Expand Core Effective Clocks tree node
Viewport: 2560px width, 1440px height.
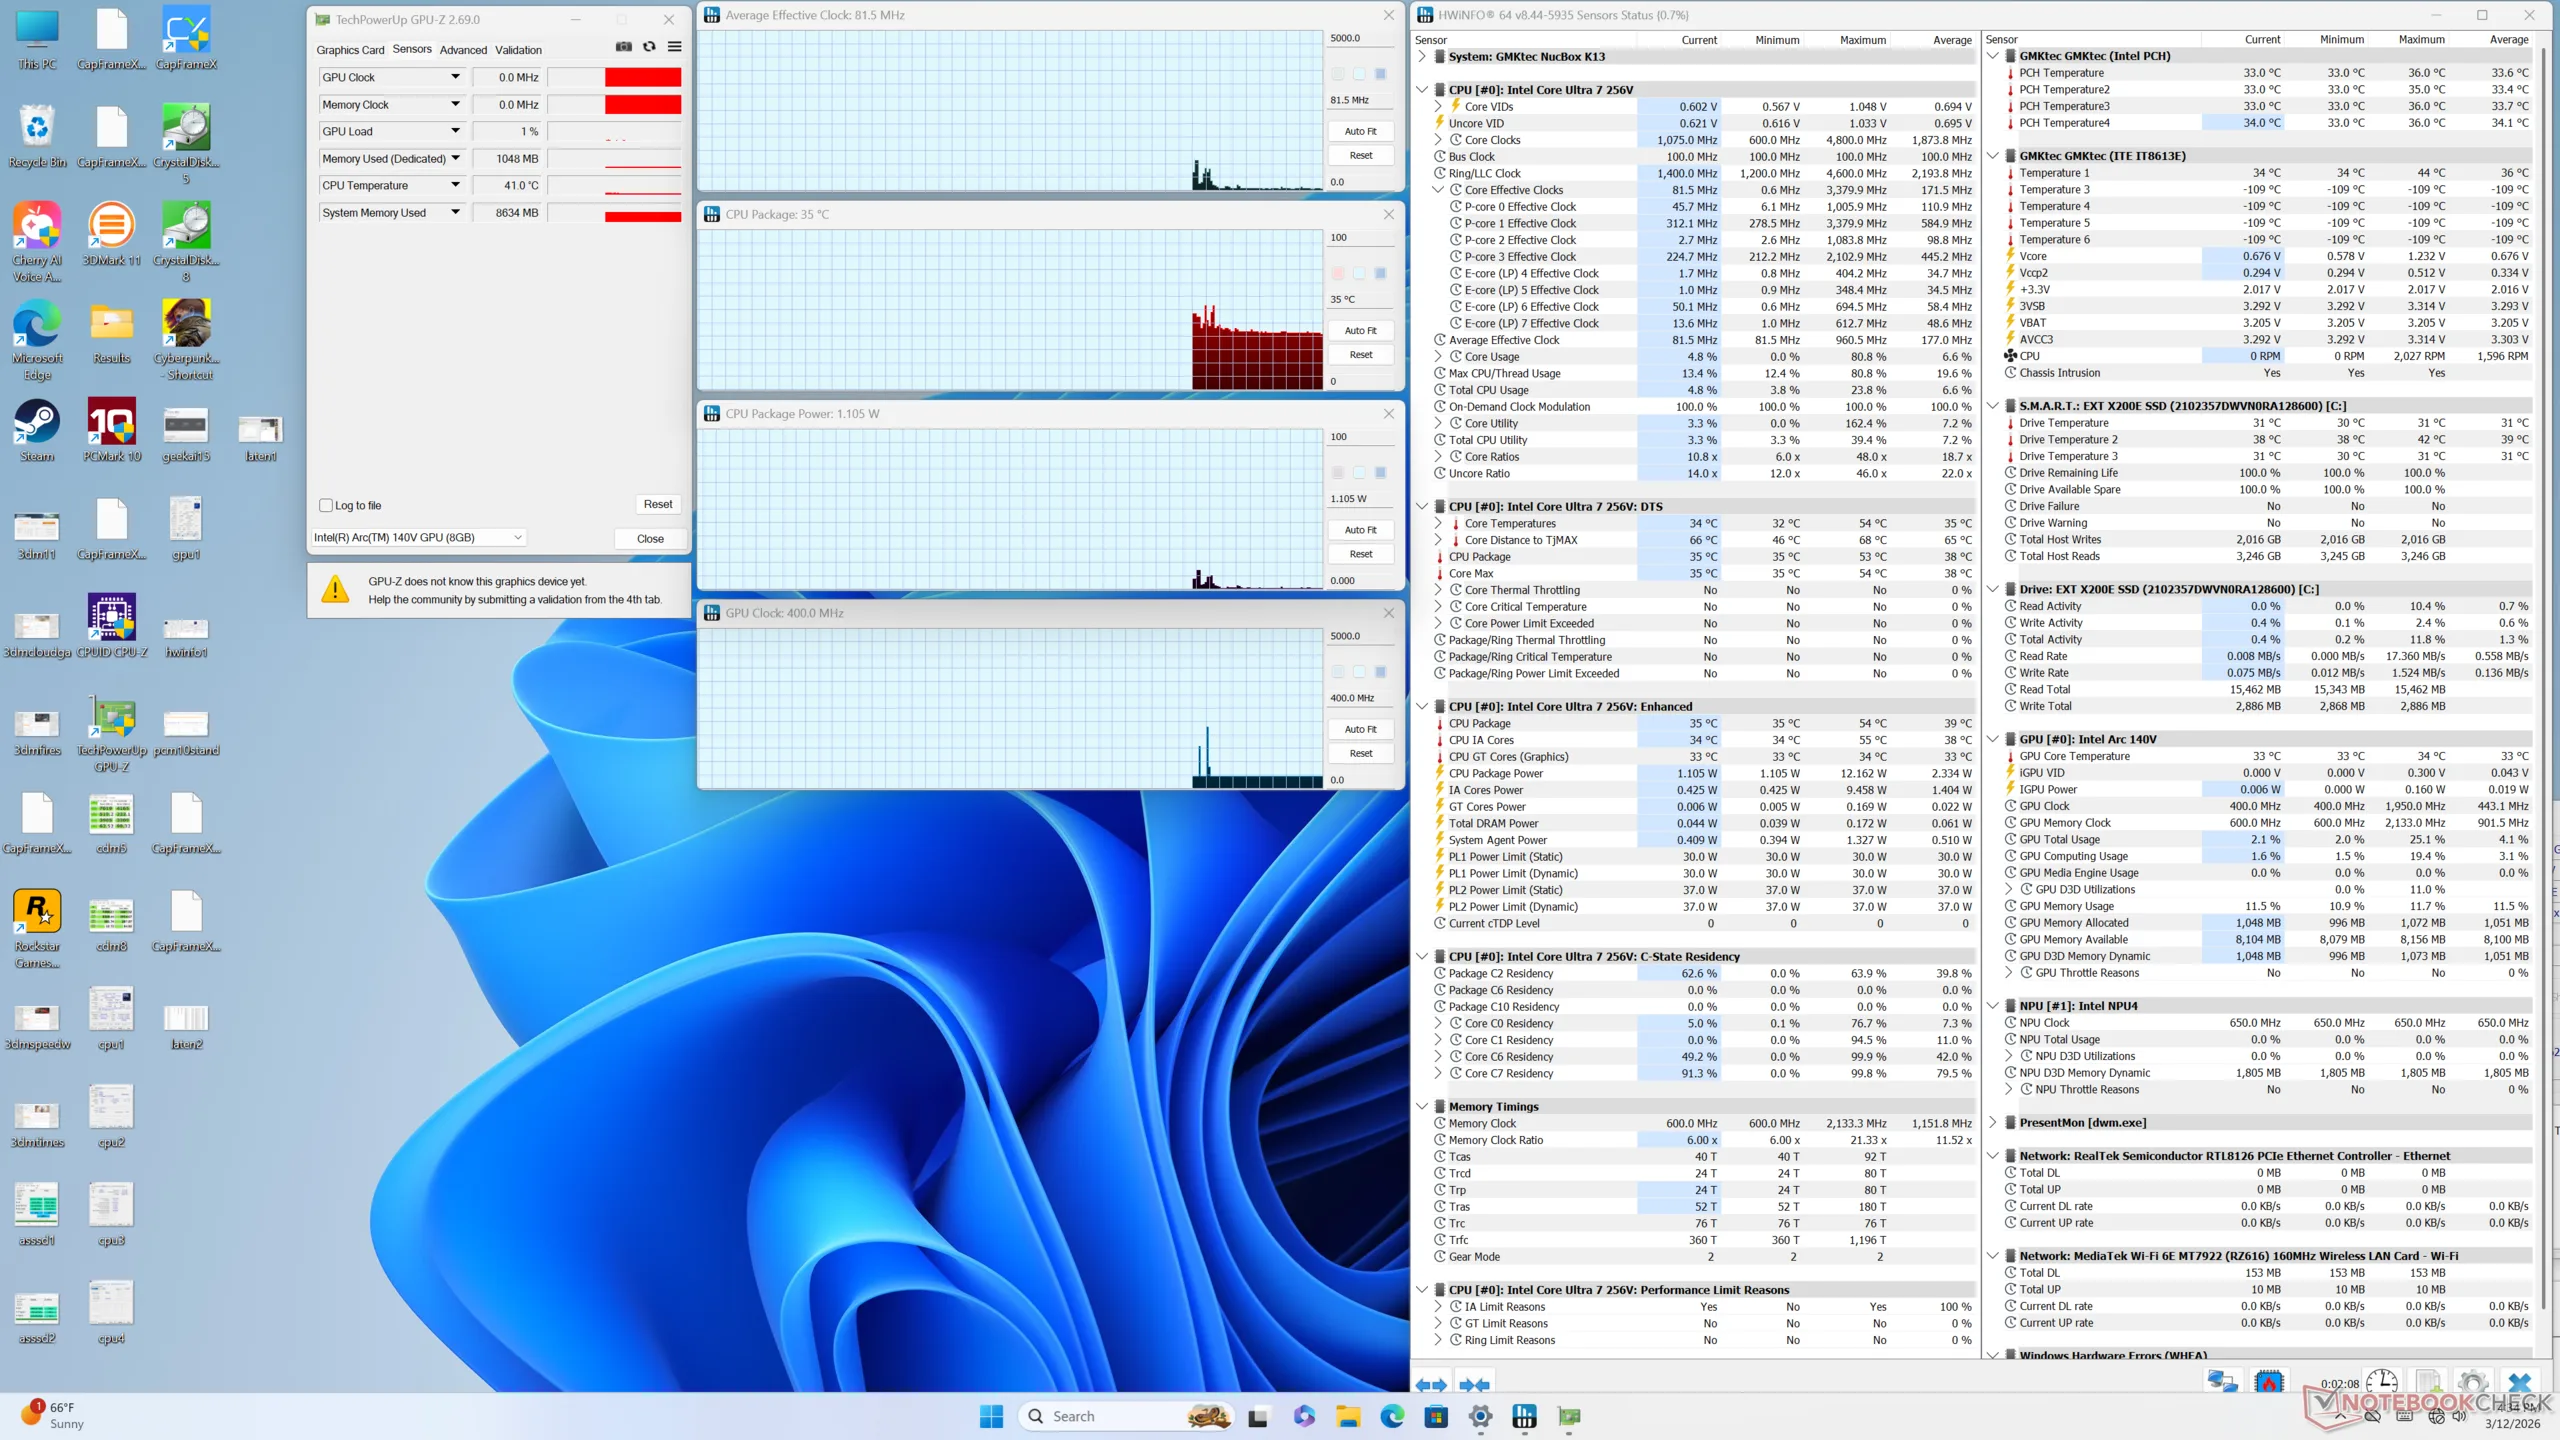pyautogui.click(x=1438, y=190)
